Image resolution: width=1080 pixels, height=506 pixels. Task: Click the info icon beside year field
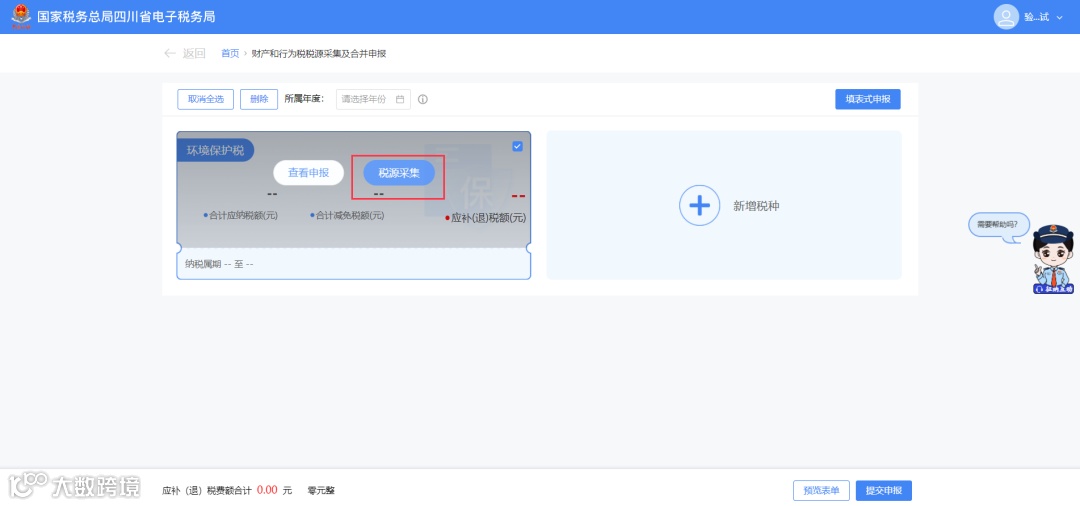coord(423,99)
